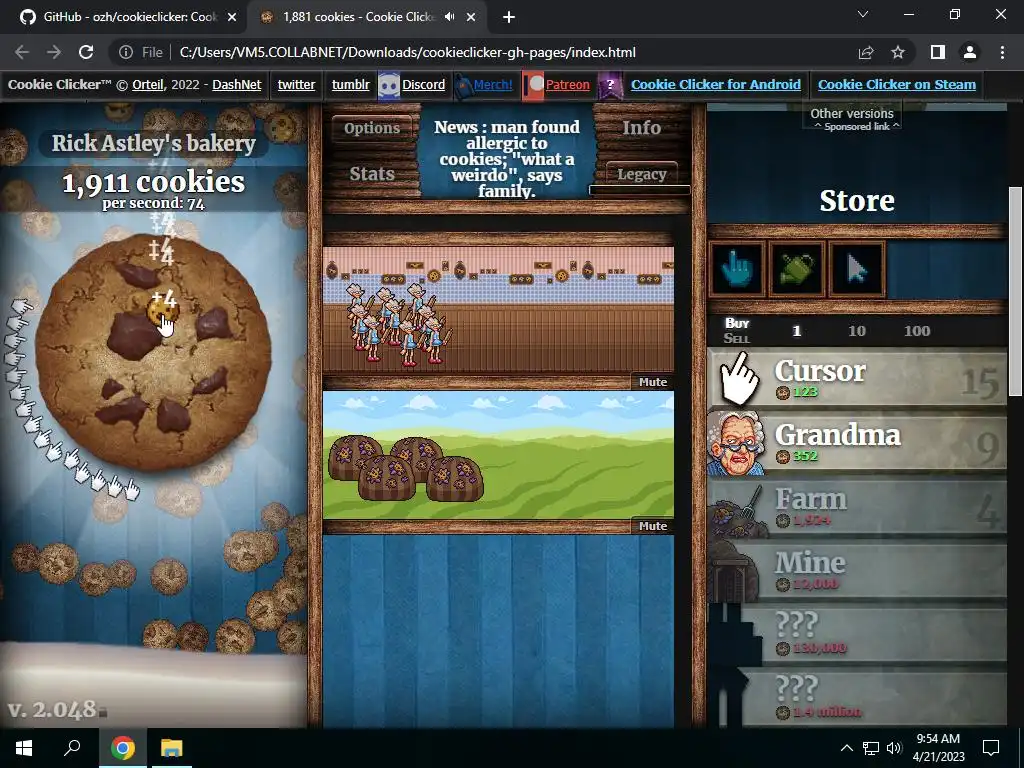
Task: Purchase a Cursor building
Action: tap(857, 379)
